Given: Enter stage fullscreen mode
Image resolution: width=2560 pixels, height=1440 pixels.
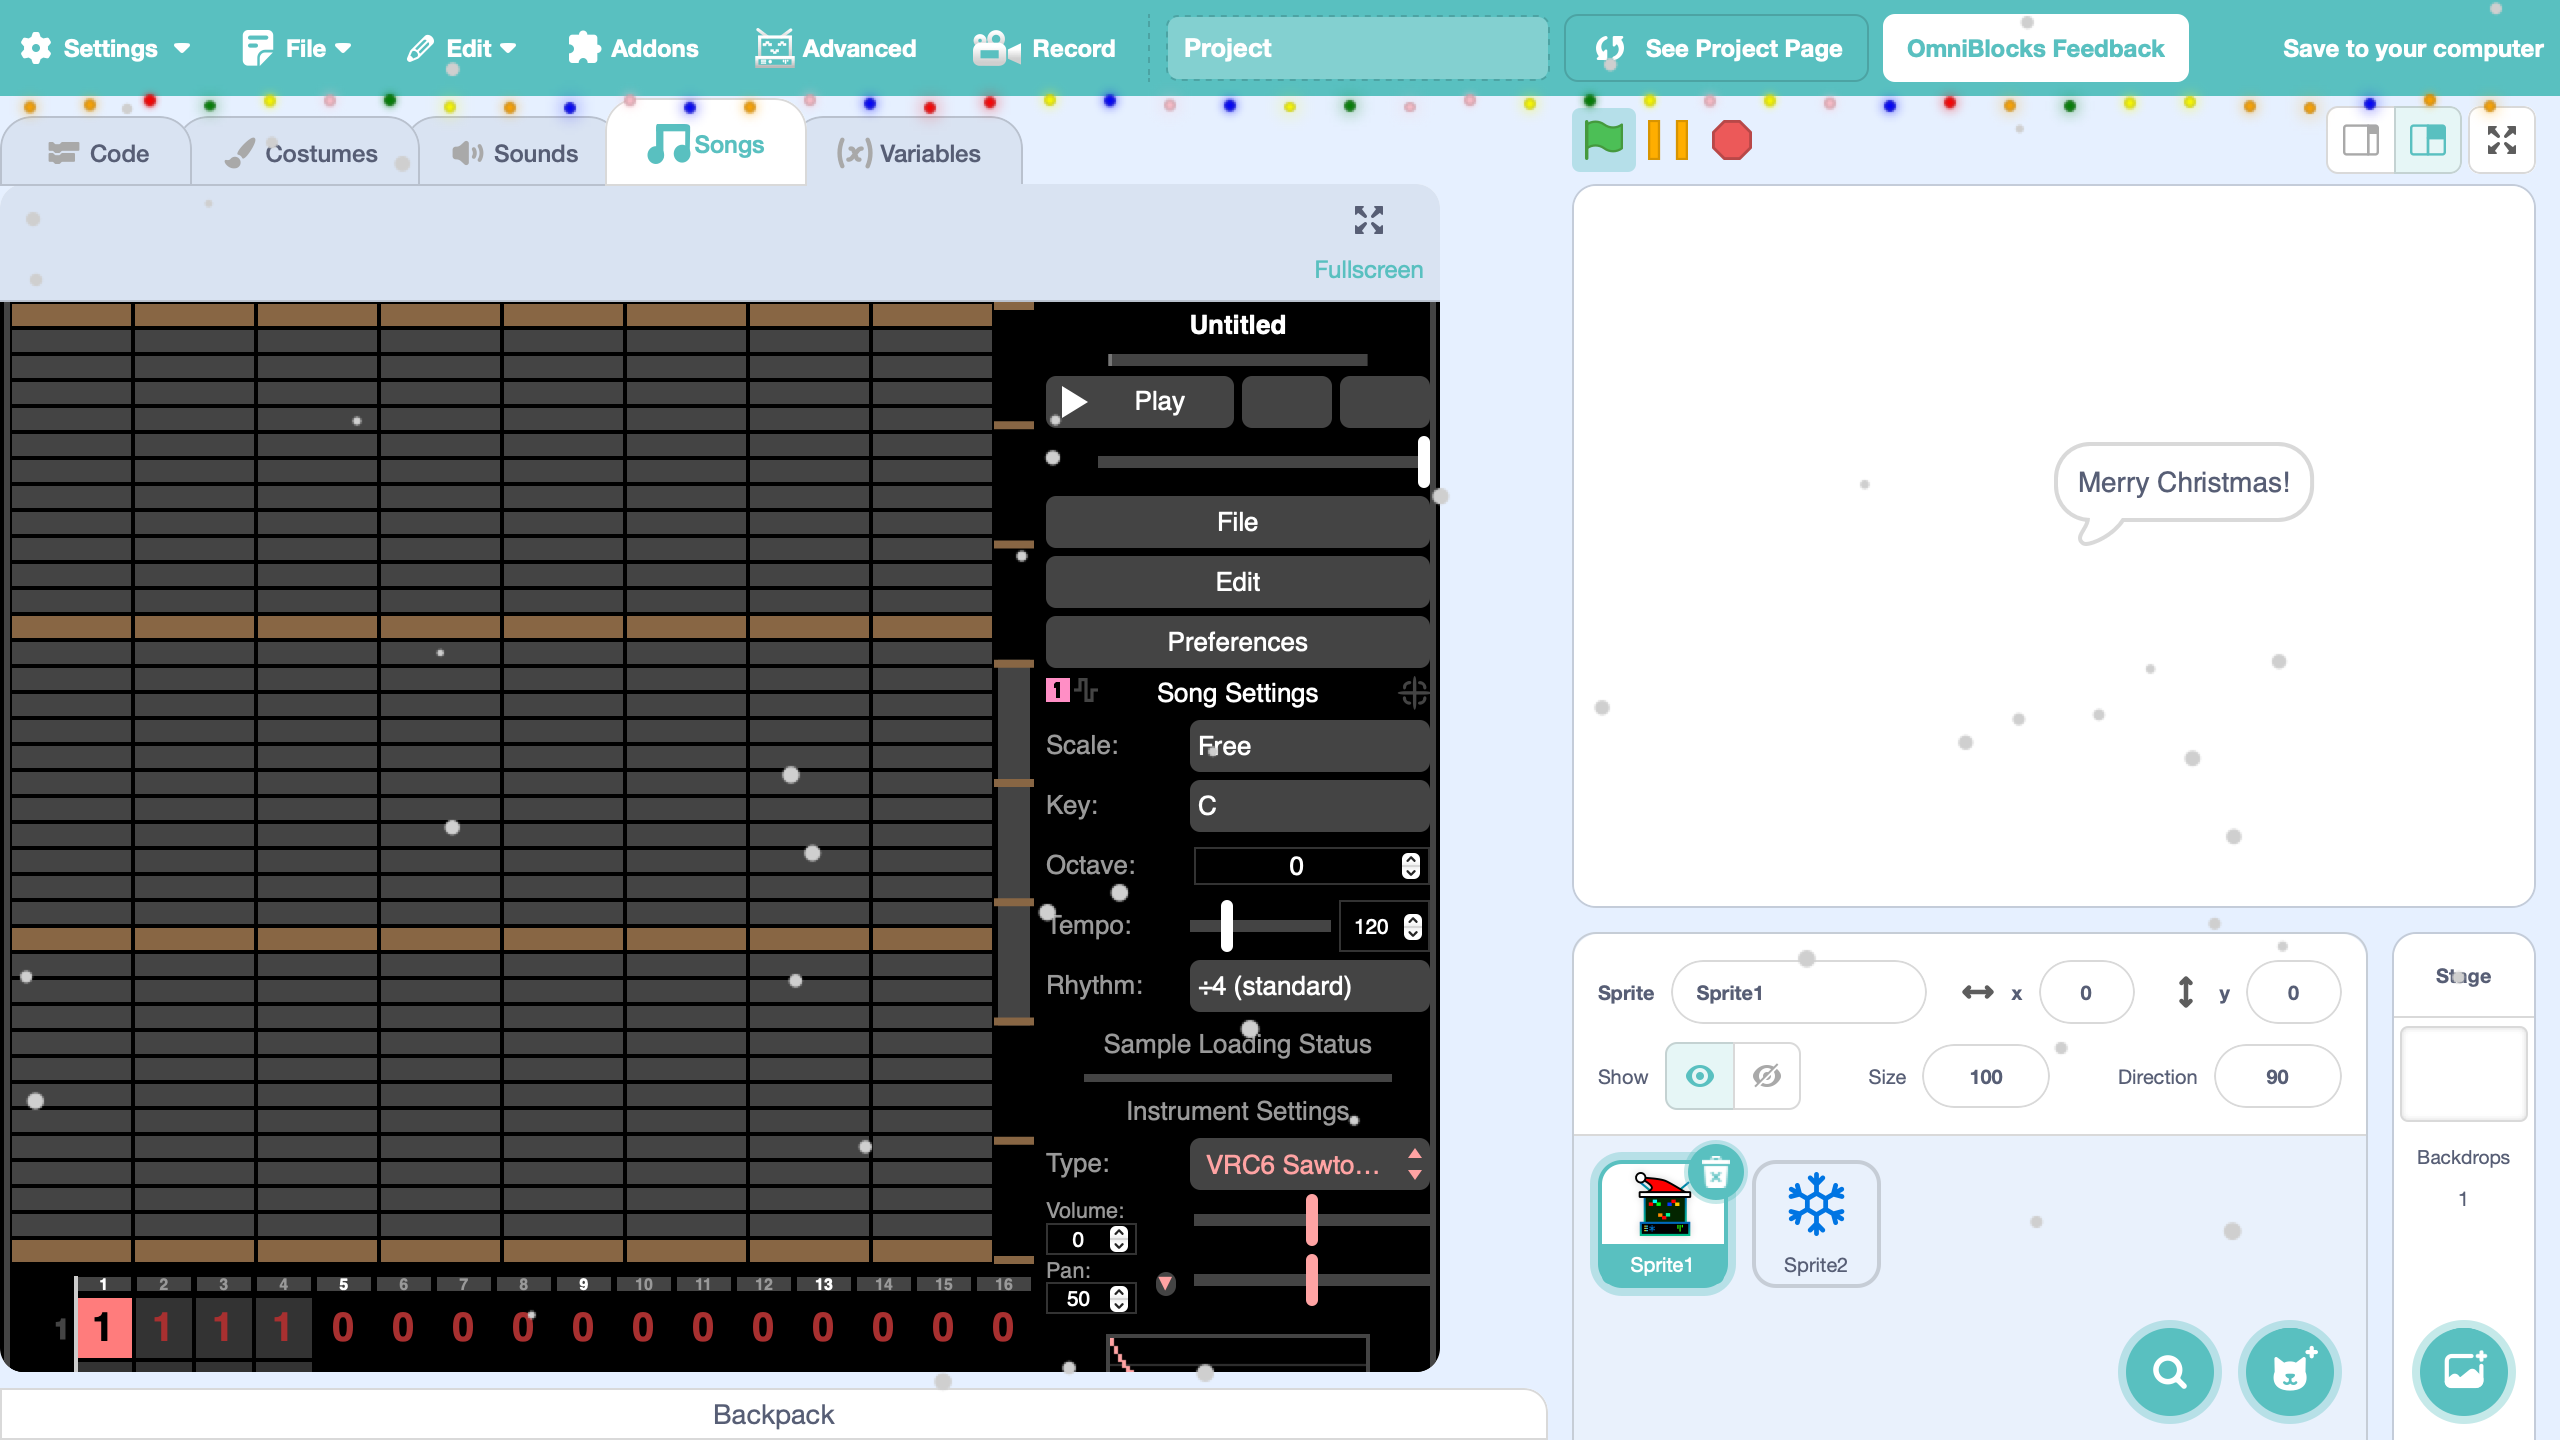Looking at the screenshot, I should 2501,140.
